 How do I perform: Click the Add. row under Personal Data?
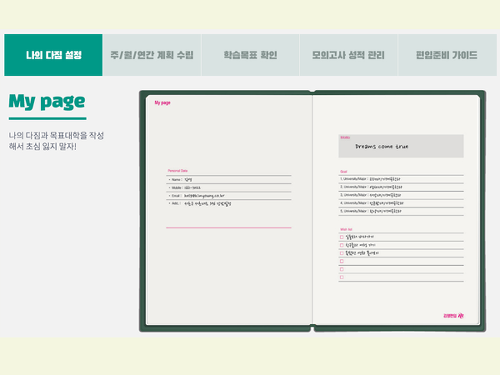click(229, 204)
